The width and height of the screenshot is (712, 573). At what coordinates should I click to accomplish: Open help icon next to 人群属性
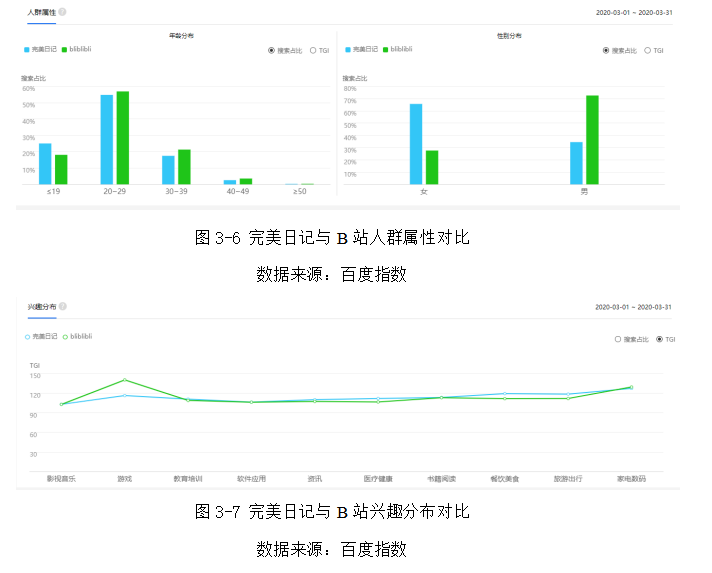point(62,12)
